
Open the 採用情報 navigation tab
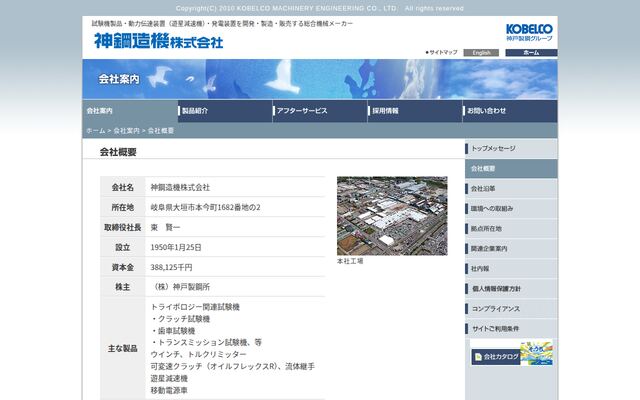click(x=415, y=111)
